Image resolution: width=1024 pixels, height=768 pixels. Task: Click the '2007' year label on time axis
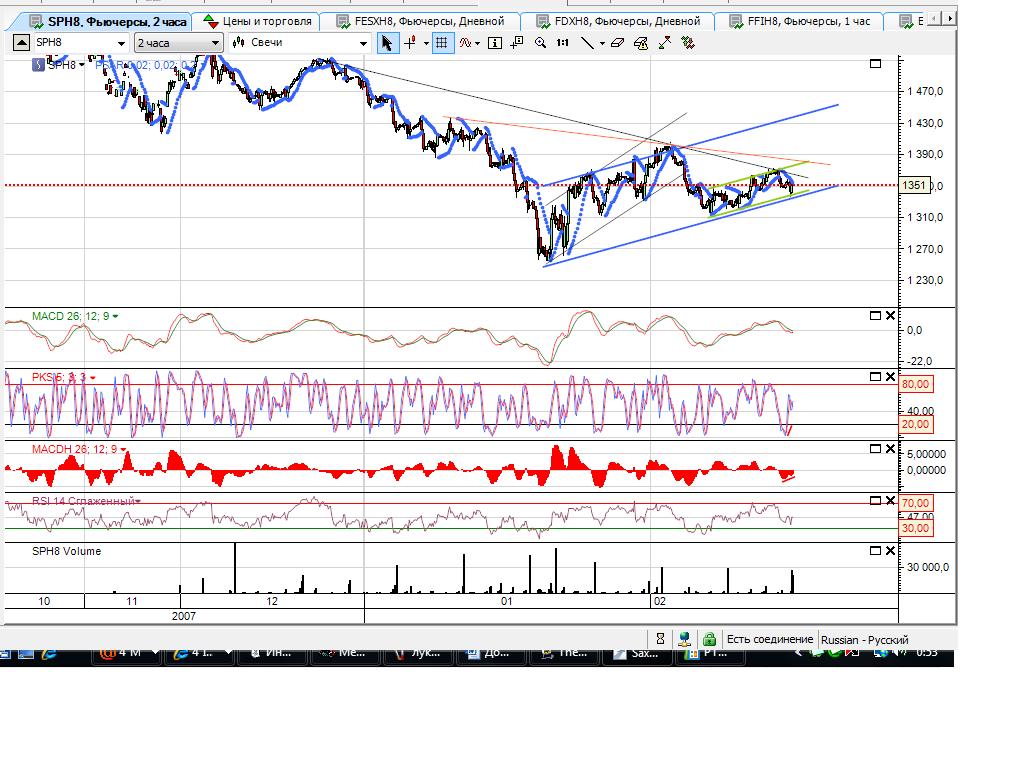[x=184, y=616]
